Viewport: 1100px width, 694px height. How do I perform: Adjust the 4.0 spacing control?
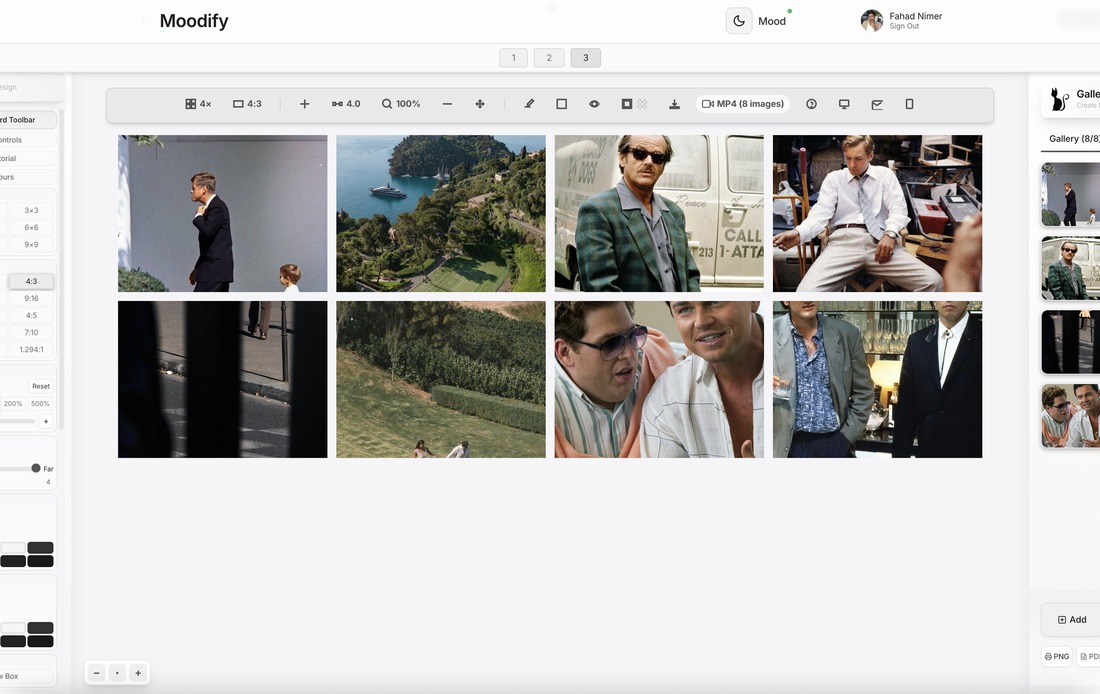point(346,104)
